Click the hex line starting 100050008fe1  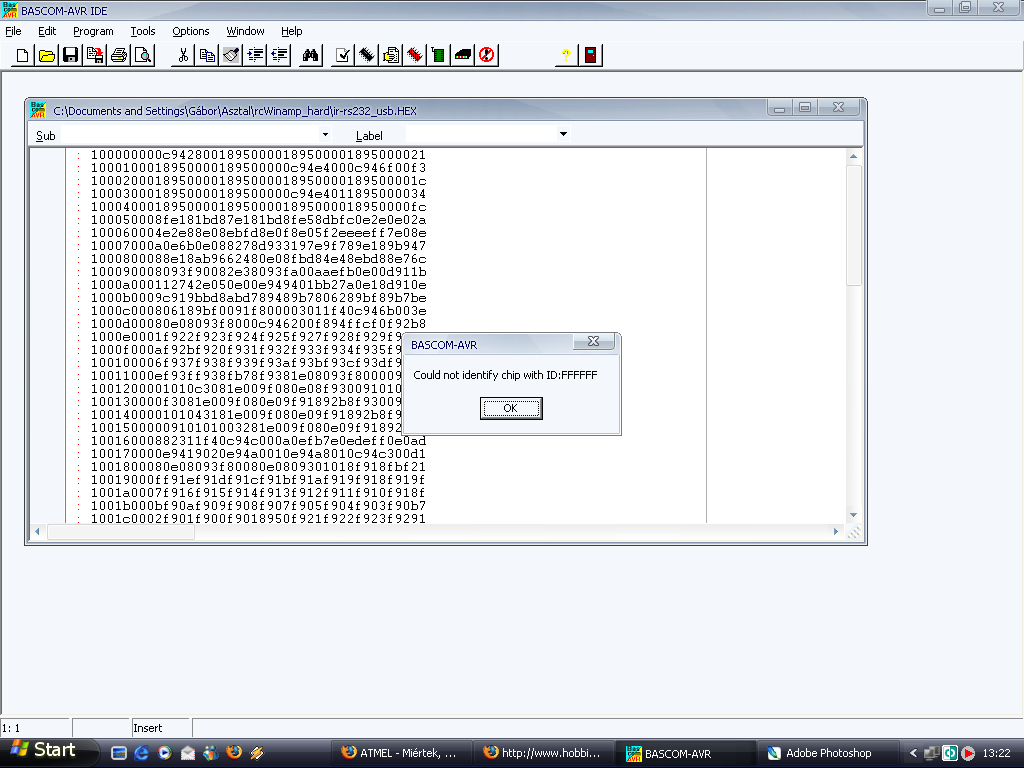tap(258, 220)
